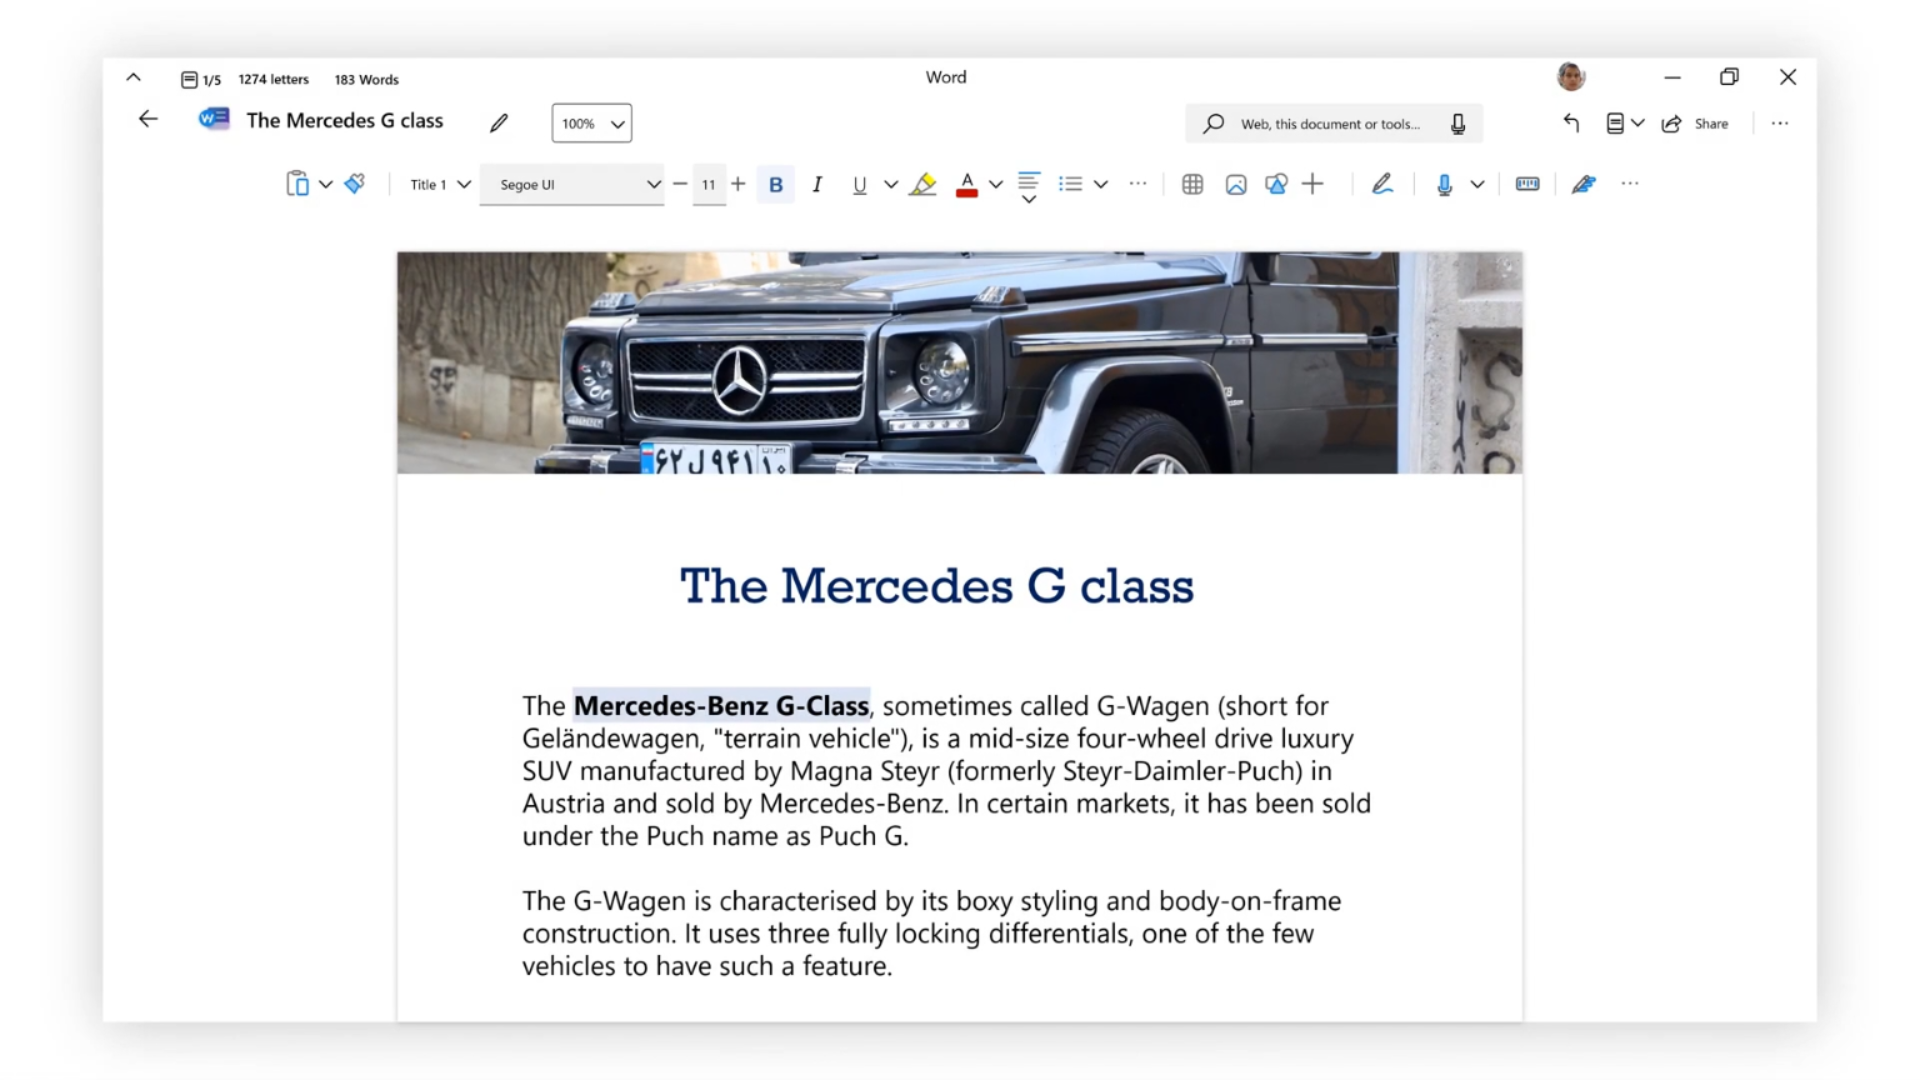Rename the document with the pencil icon
Viewport: 1920px width, 1080px height.
point(499,123)
